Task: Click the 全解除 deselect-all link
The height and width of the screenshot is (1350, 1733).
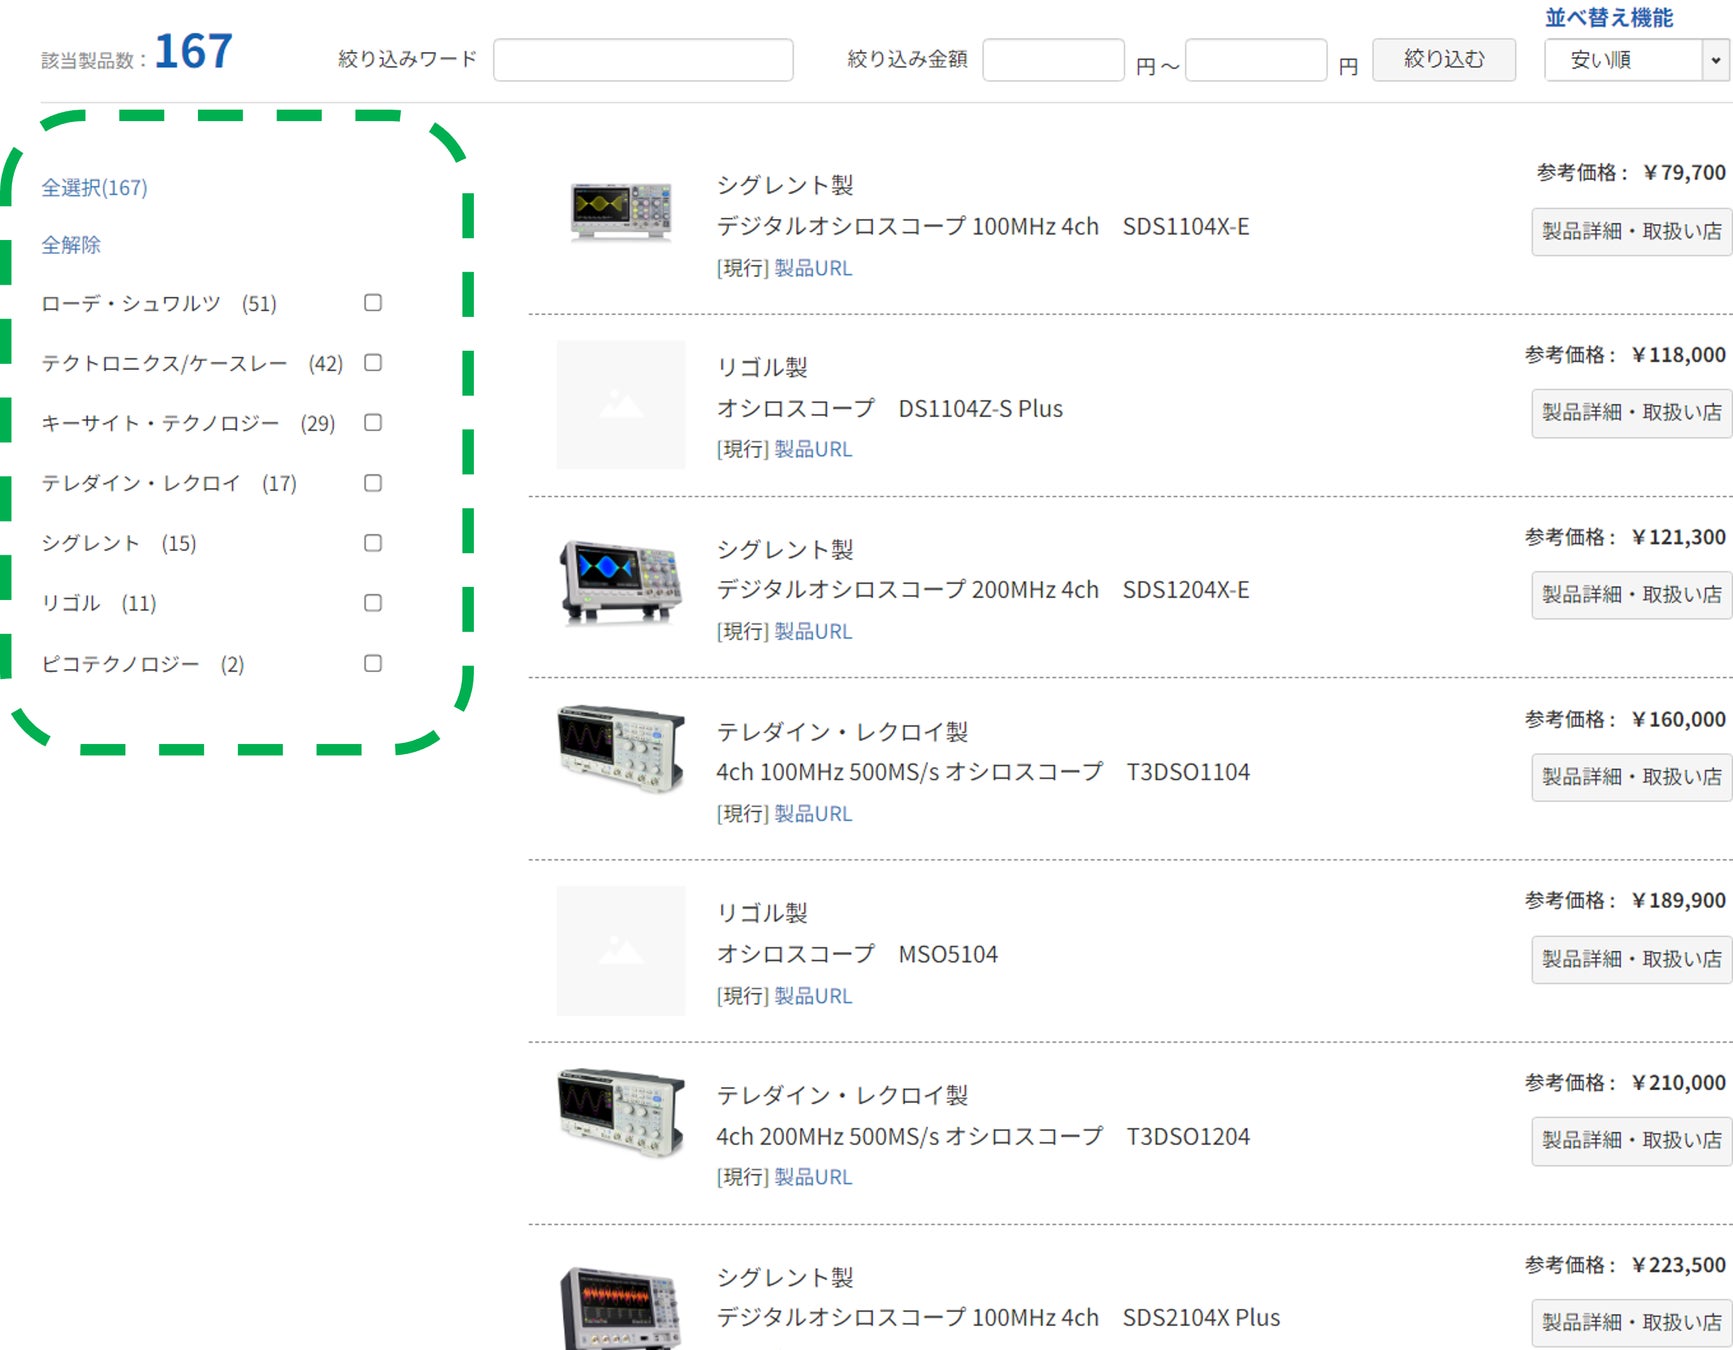Action: click(x=71, y=245)
